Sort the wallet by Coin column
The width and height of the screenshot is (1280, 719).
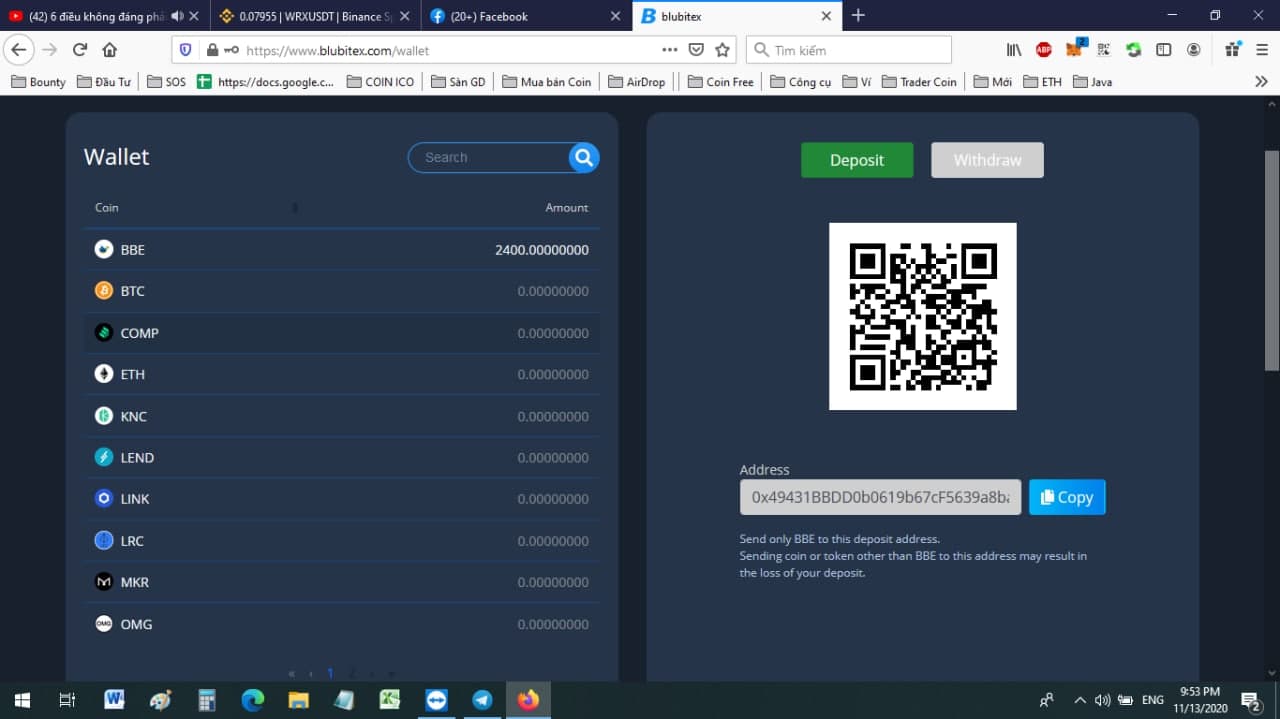[107, 207]
